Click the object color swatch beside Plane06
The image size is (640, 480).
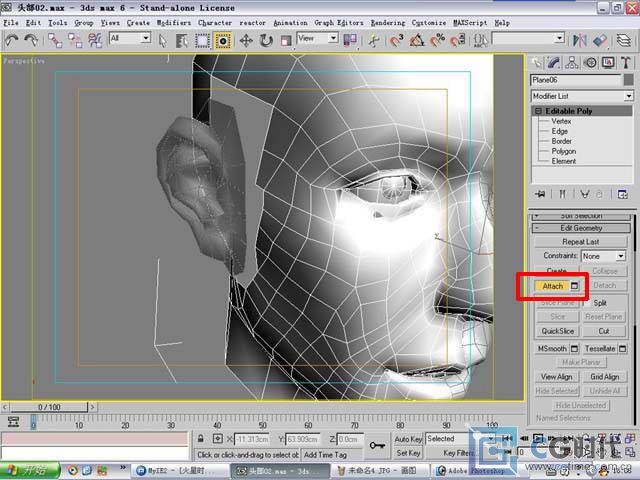[629, 80]
